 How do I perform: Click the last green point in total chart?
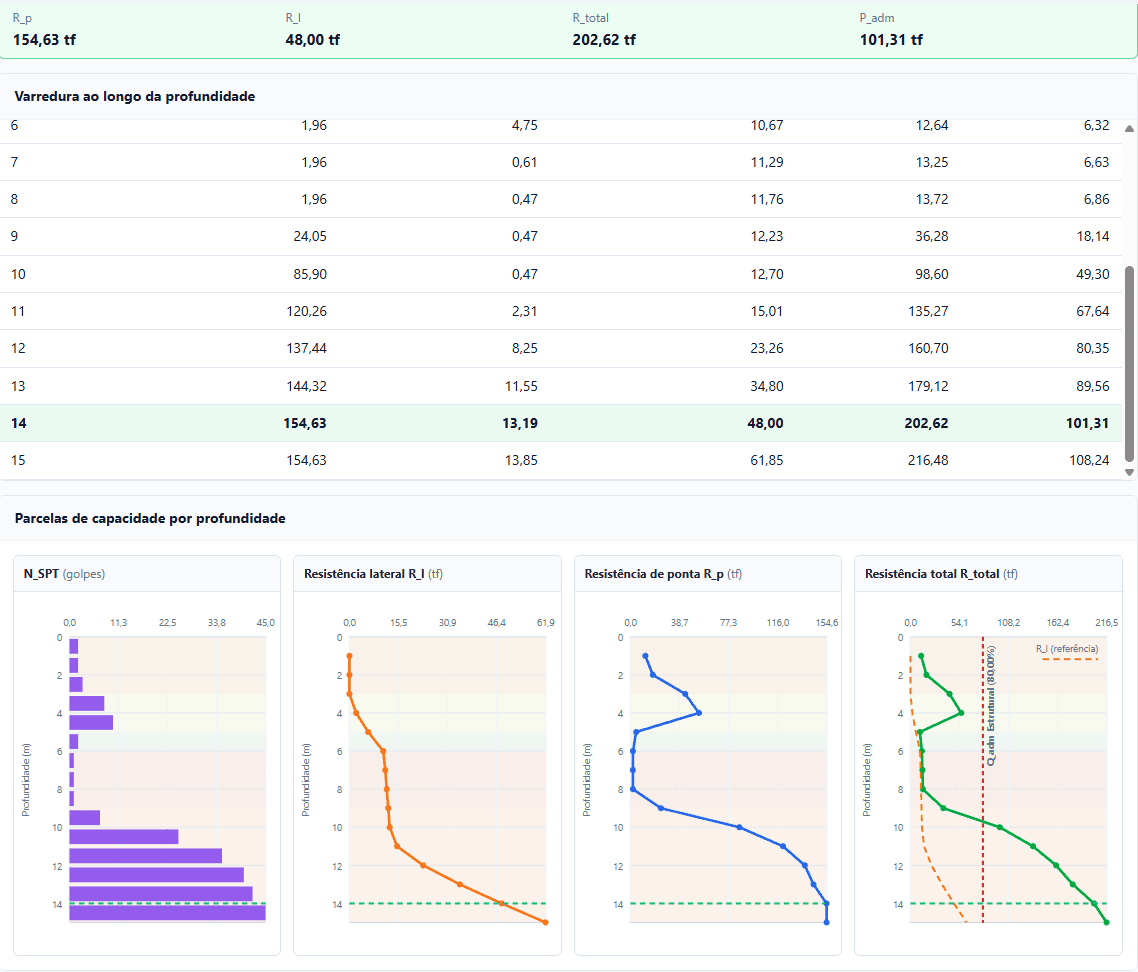tap(1107, 923)
